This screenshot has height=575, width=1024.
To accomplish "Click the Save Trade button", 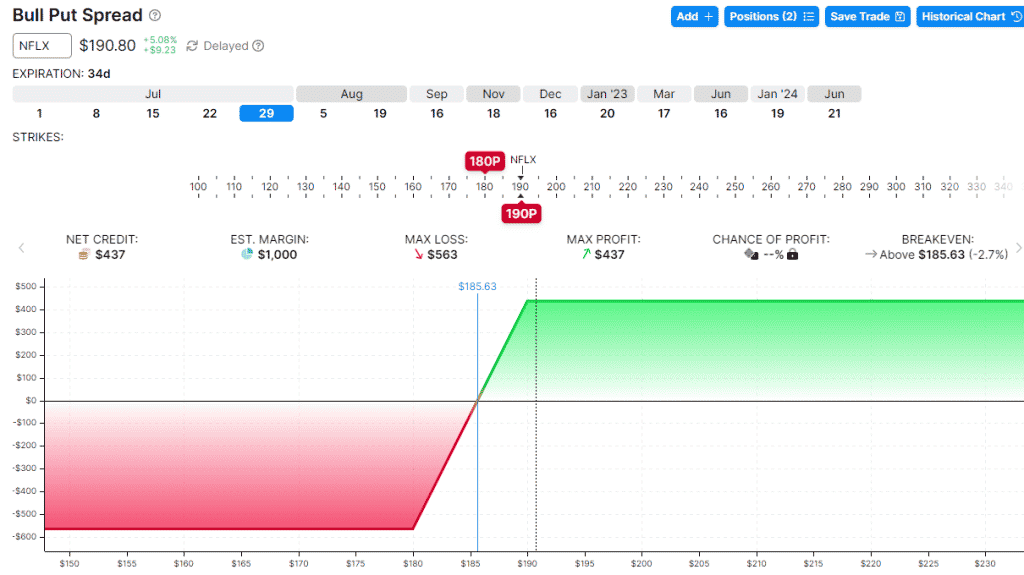I will click(867, 17).
